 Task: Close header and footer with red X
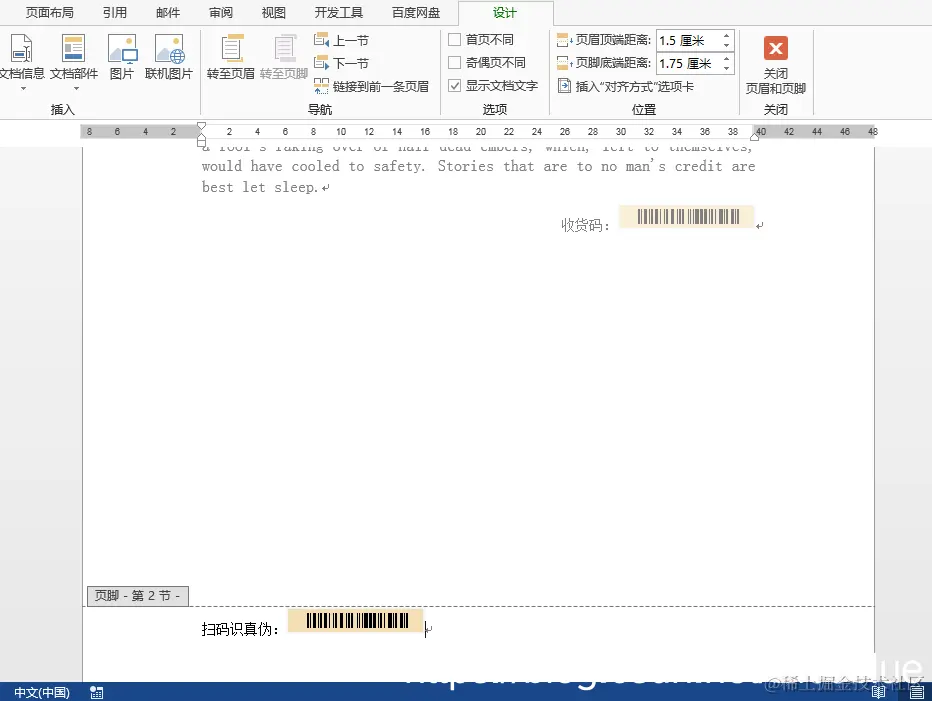tap(776, 49)
